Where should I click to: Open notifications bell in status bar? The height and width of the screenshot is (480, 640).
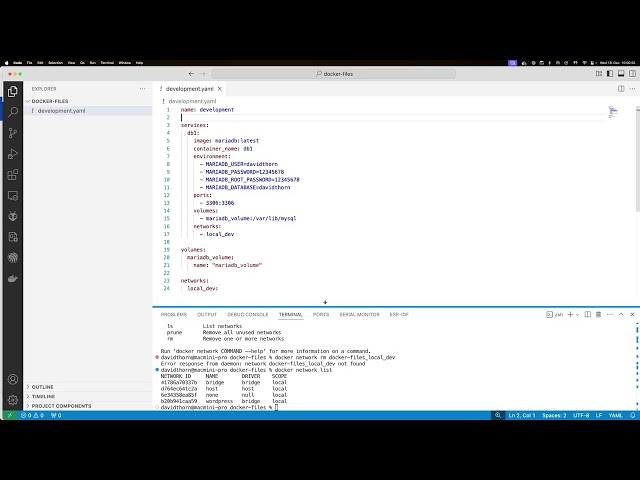(632, 415)
